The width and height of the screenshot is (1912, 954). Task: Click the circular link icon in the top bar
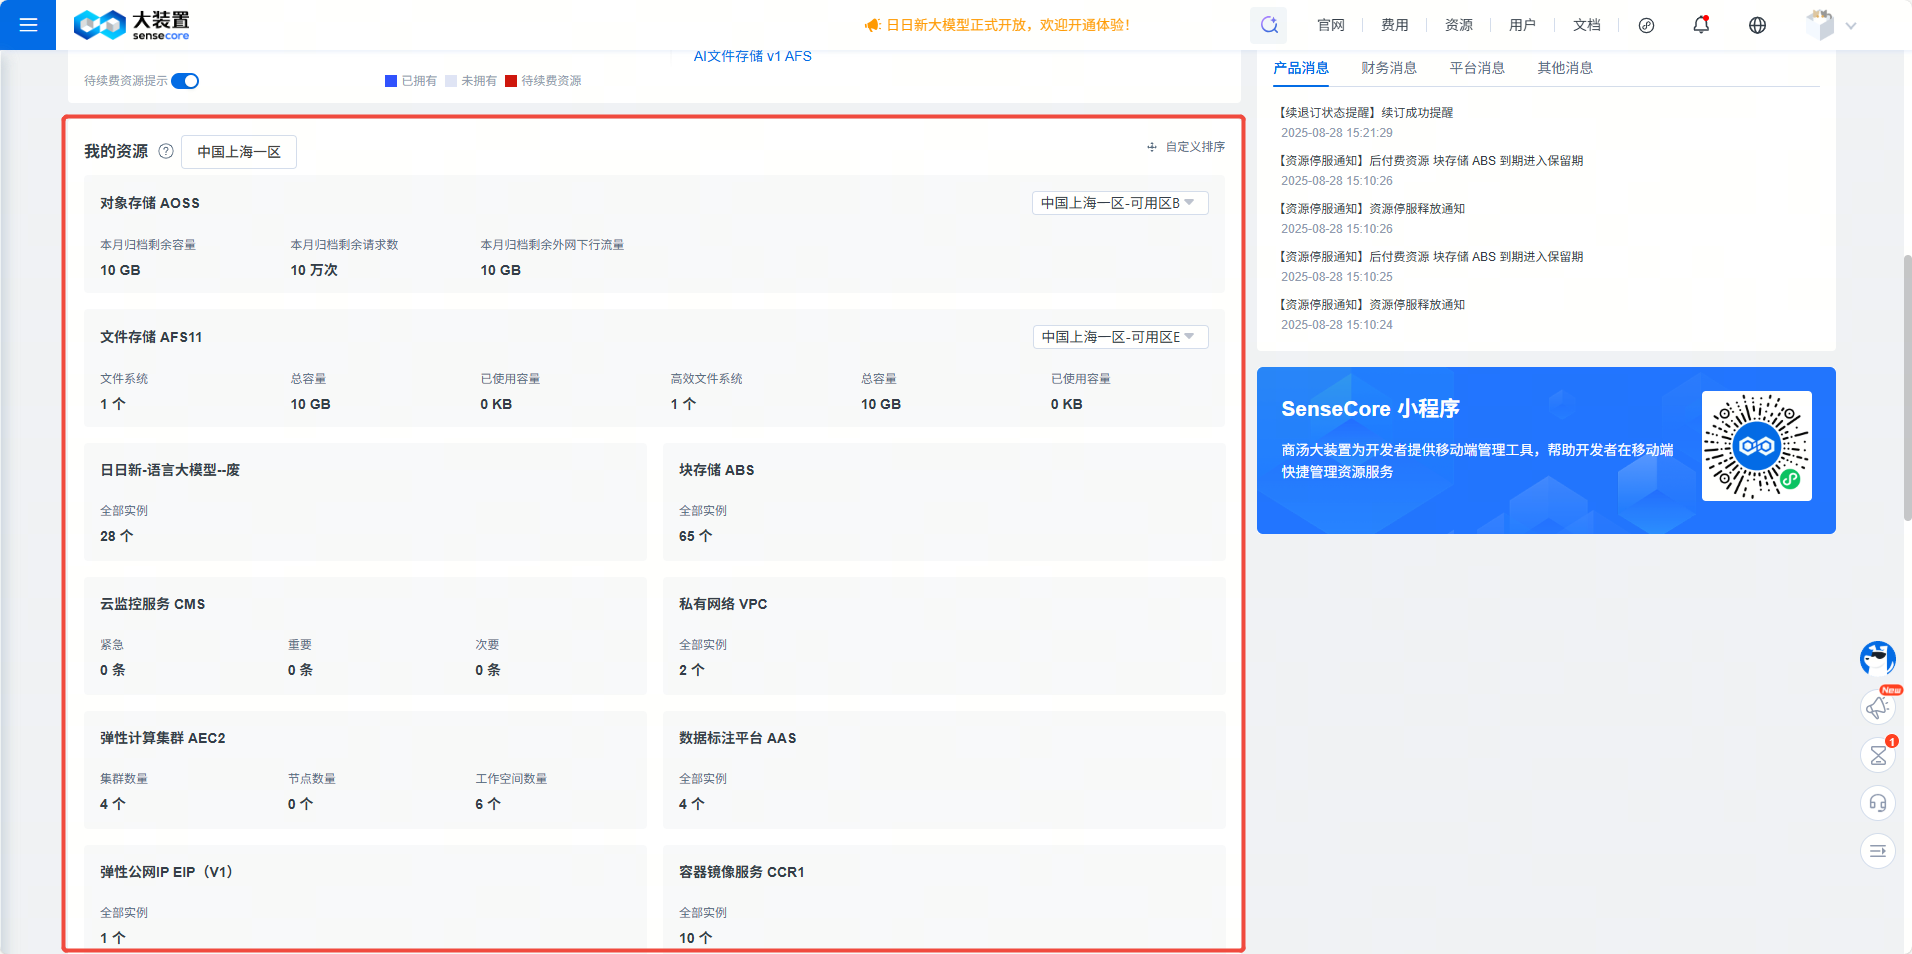point(1647,25)
